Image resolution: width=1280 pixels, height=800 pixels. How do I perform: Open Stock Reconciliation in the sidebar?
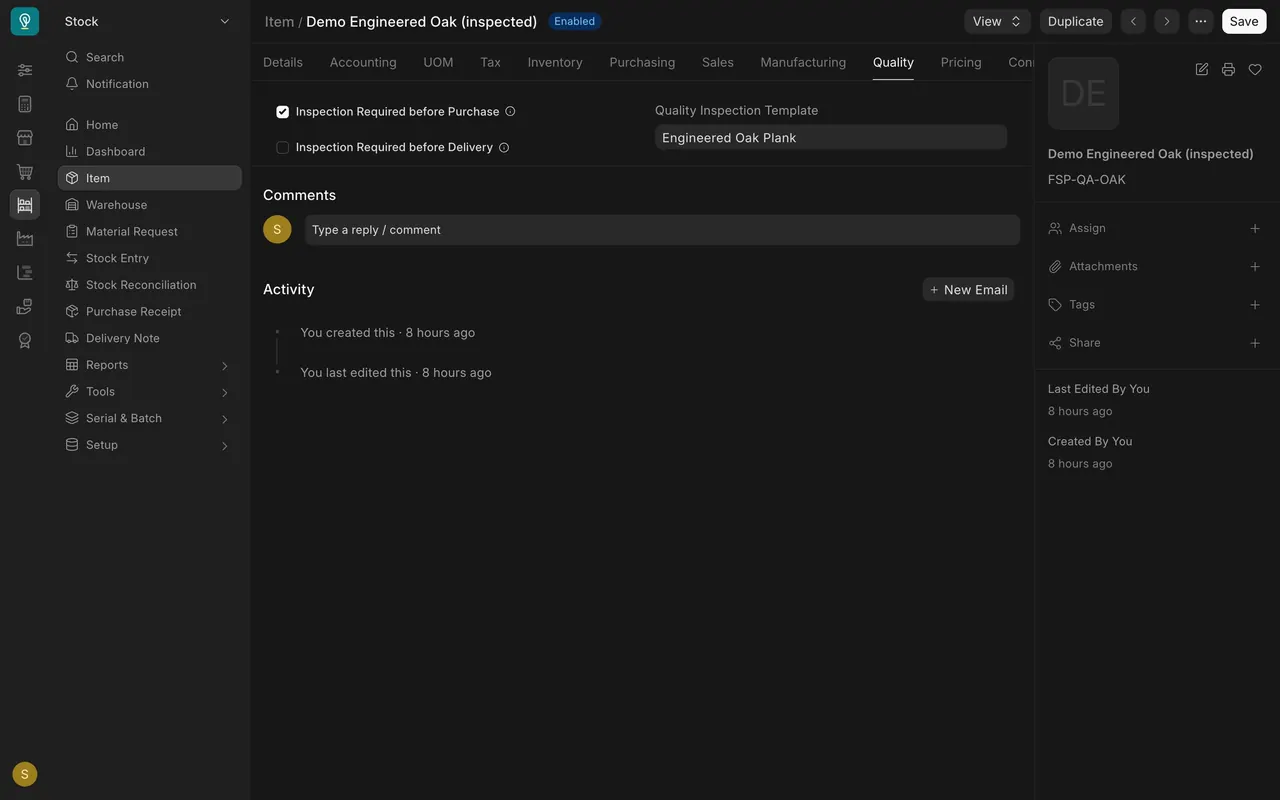coord(149,285)
